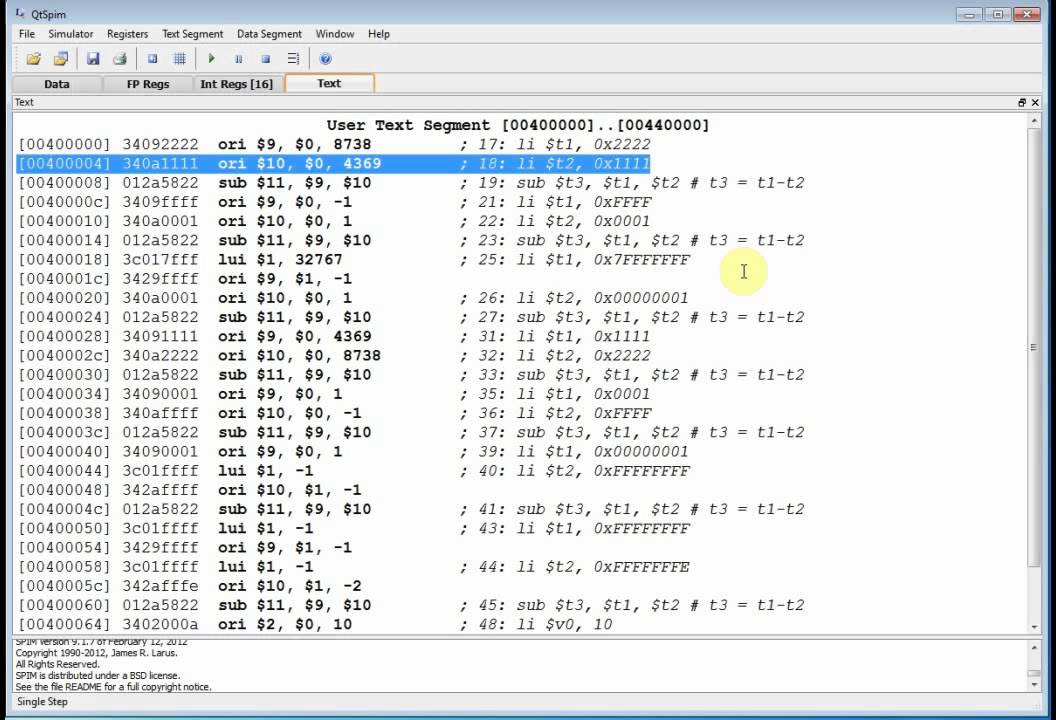Click the text segment scroll down arrow

(x=1034, y=627)
